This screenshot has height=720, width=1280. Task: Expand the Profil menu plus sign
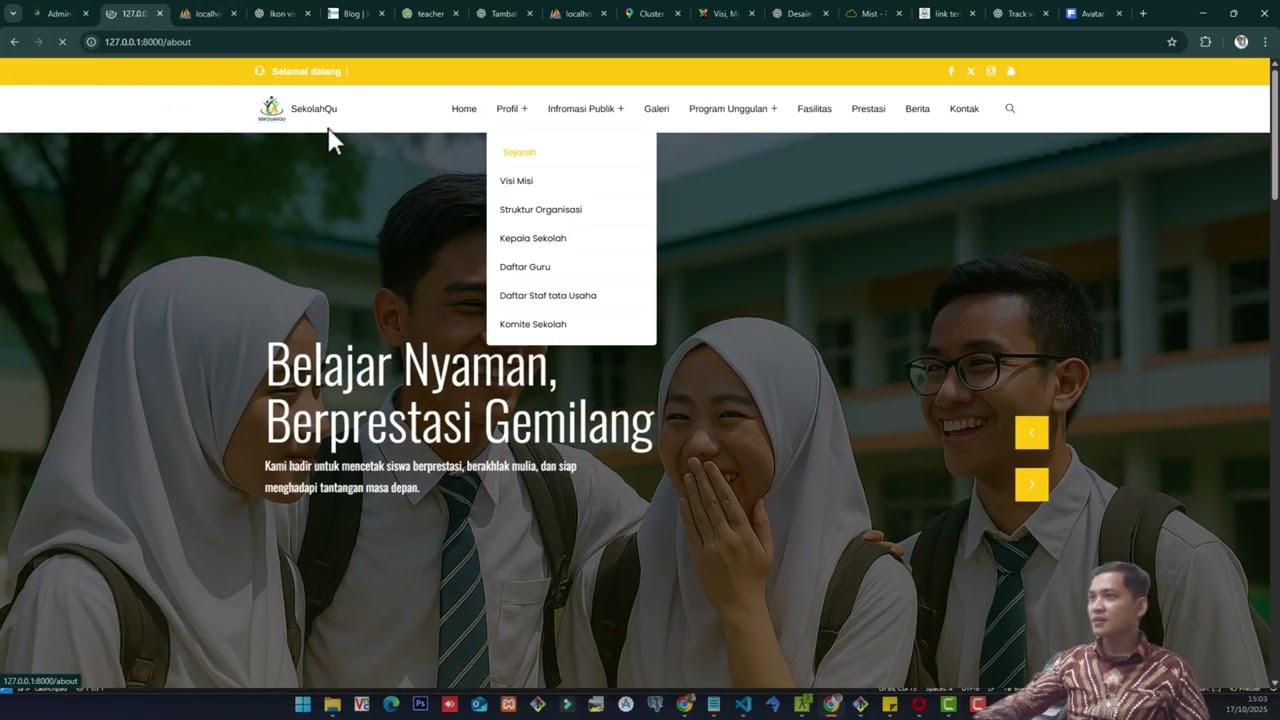tap(524, 109)
